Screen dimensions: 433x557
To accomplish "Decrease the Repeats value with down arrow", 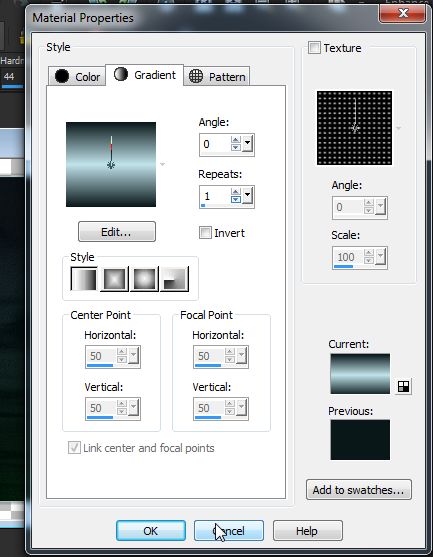I will point(236,200).
